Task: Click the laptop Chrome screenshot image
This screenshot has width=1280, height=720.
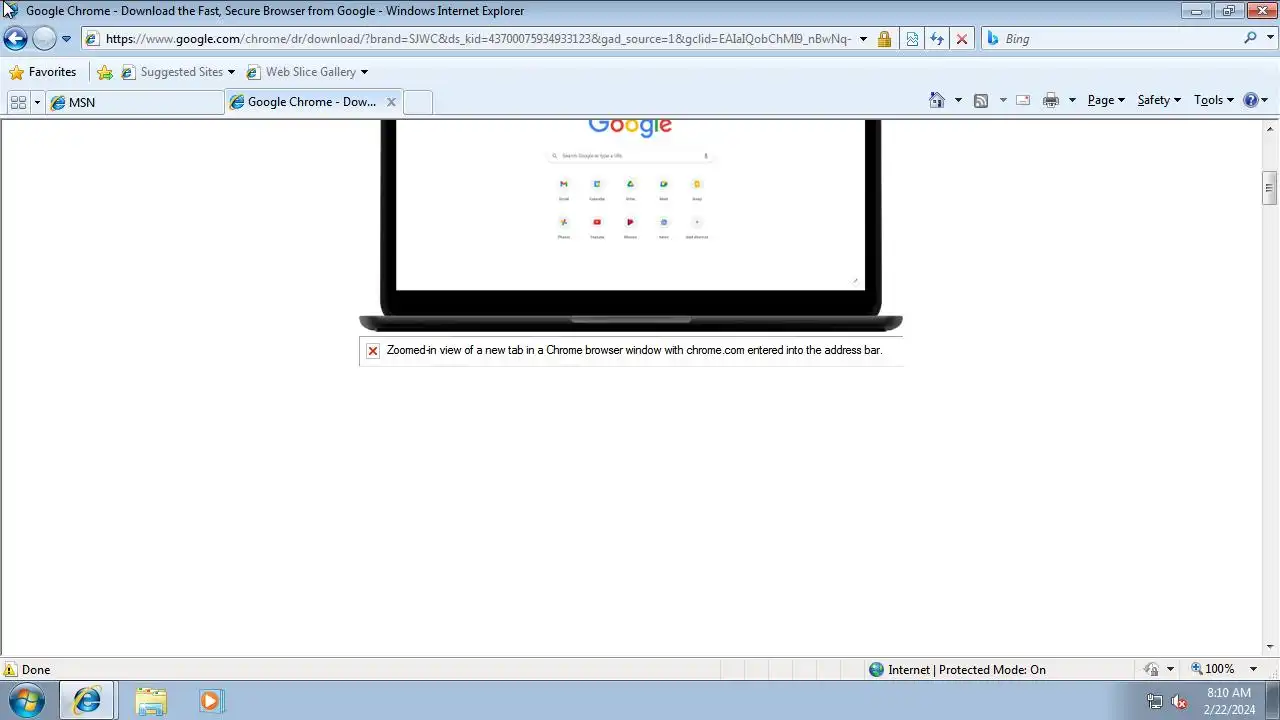Action: coord(631,225)
